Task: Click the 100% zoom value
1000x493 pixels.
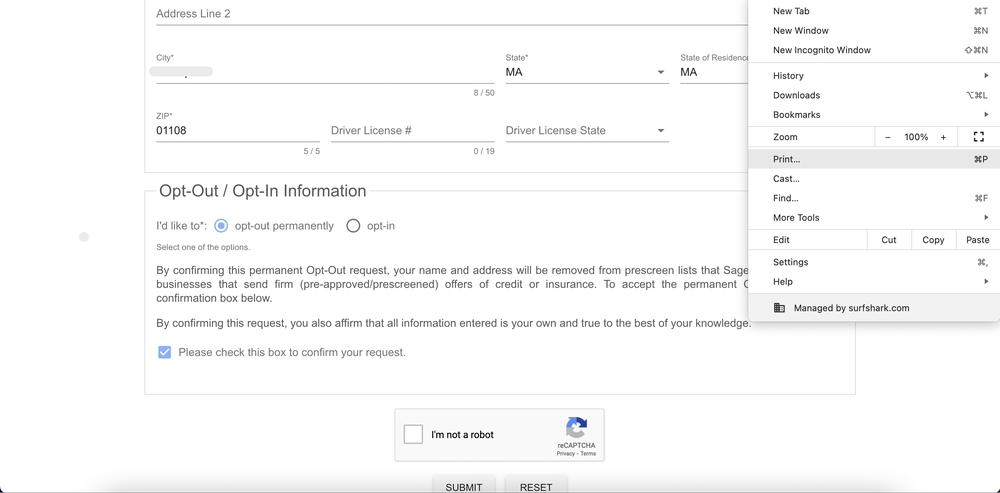Action: tap(916, 137)
